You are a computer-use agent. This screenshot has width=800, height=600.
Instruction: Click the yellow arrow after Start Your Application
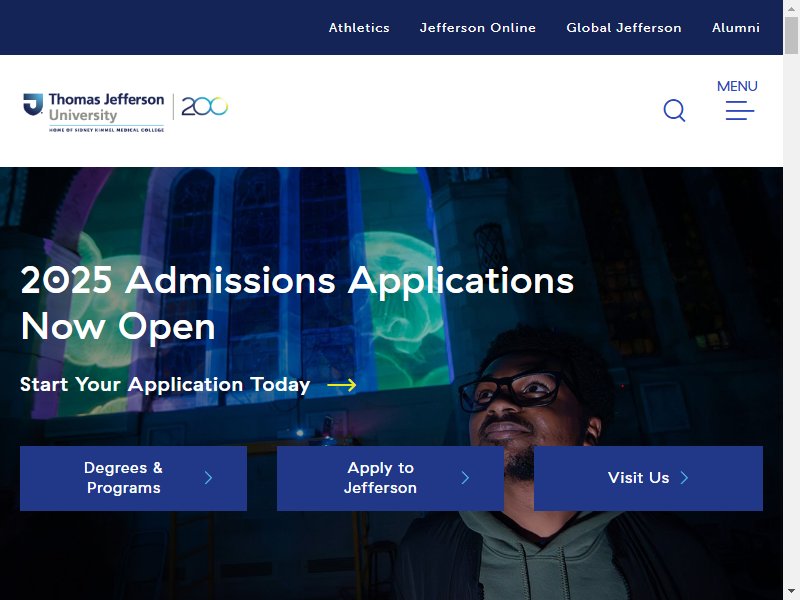click(x=341, y=385)
